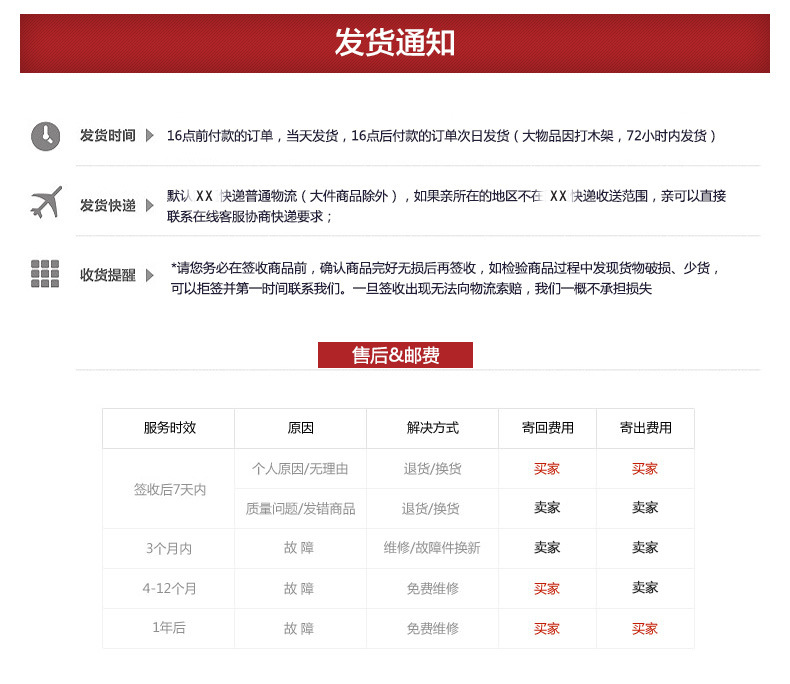The width and height of the screenshot is (790, 684).
Task: Click the 解决方式 column header
Action: [433, 428]
